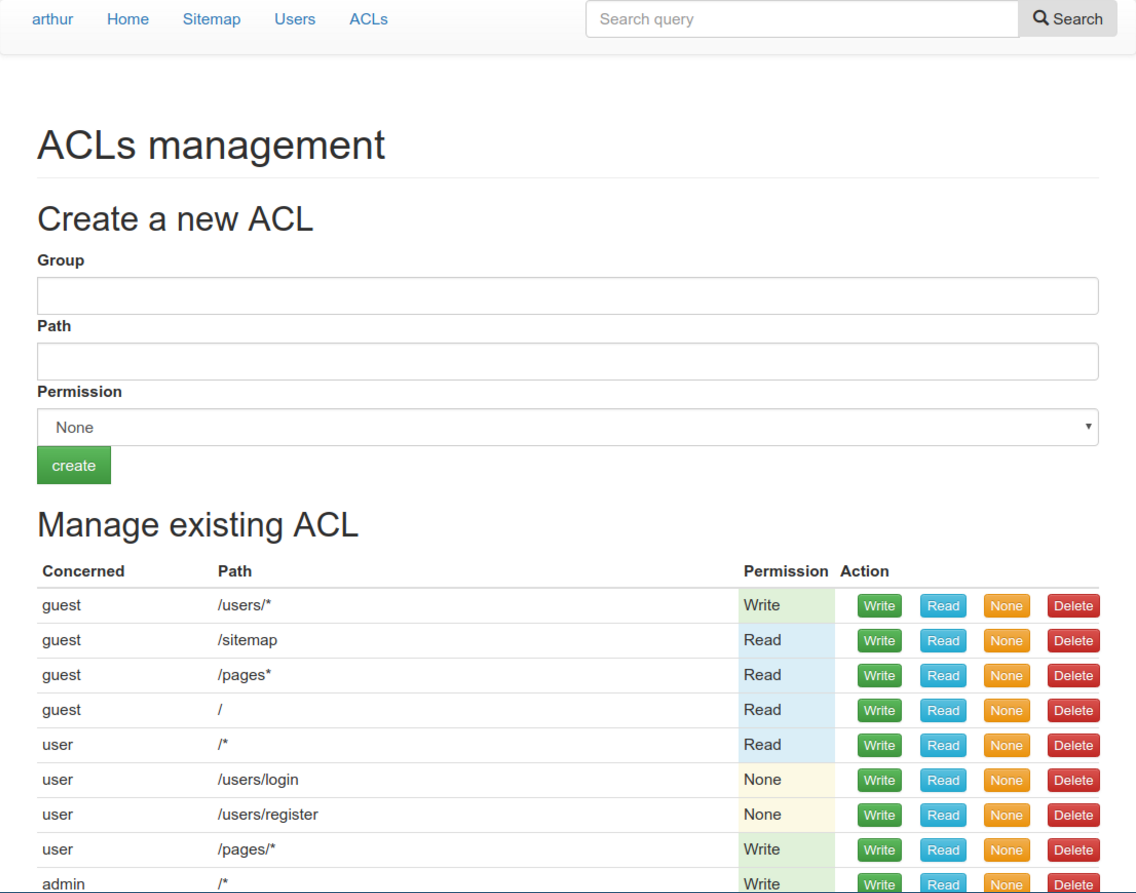Set guest /pages* permission to None
The height and width of the screenshot is (893, 1136).
(x=1006, y=675)
